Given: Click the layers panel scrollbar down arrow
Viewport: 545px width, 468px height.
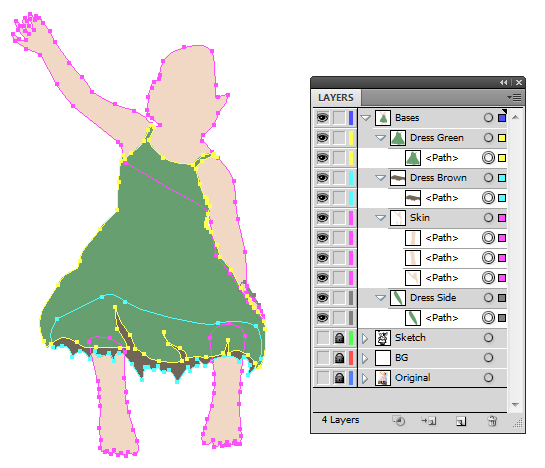Looking at the screenshot, I should (x=515, y=405).
